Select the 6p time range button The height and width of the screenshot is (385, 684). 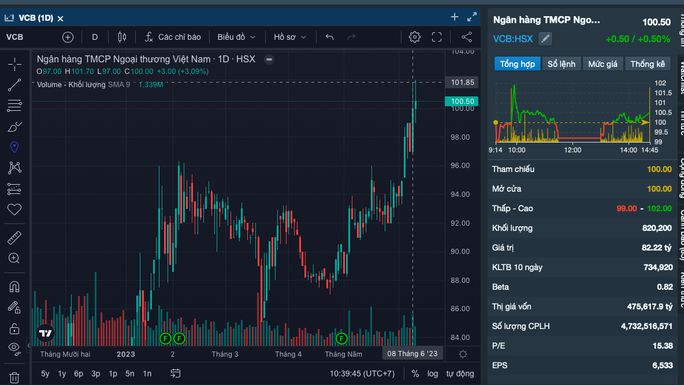pyautogui.click(x=79, y=374)
